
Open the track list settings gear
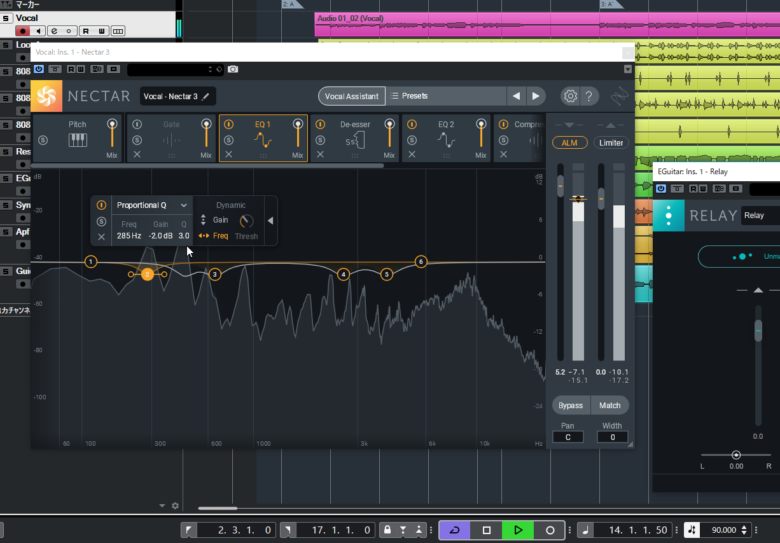(175, 506)
